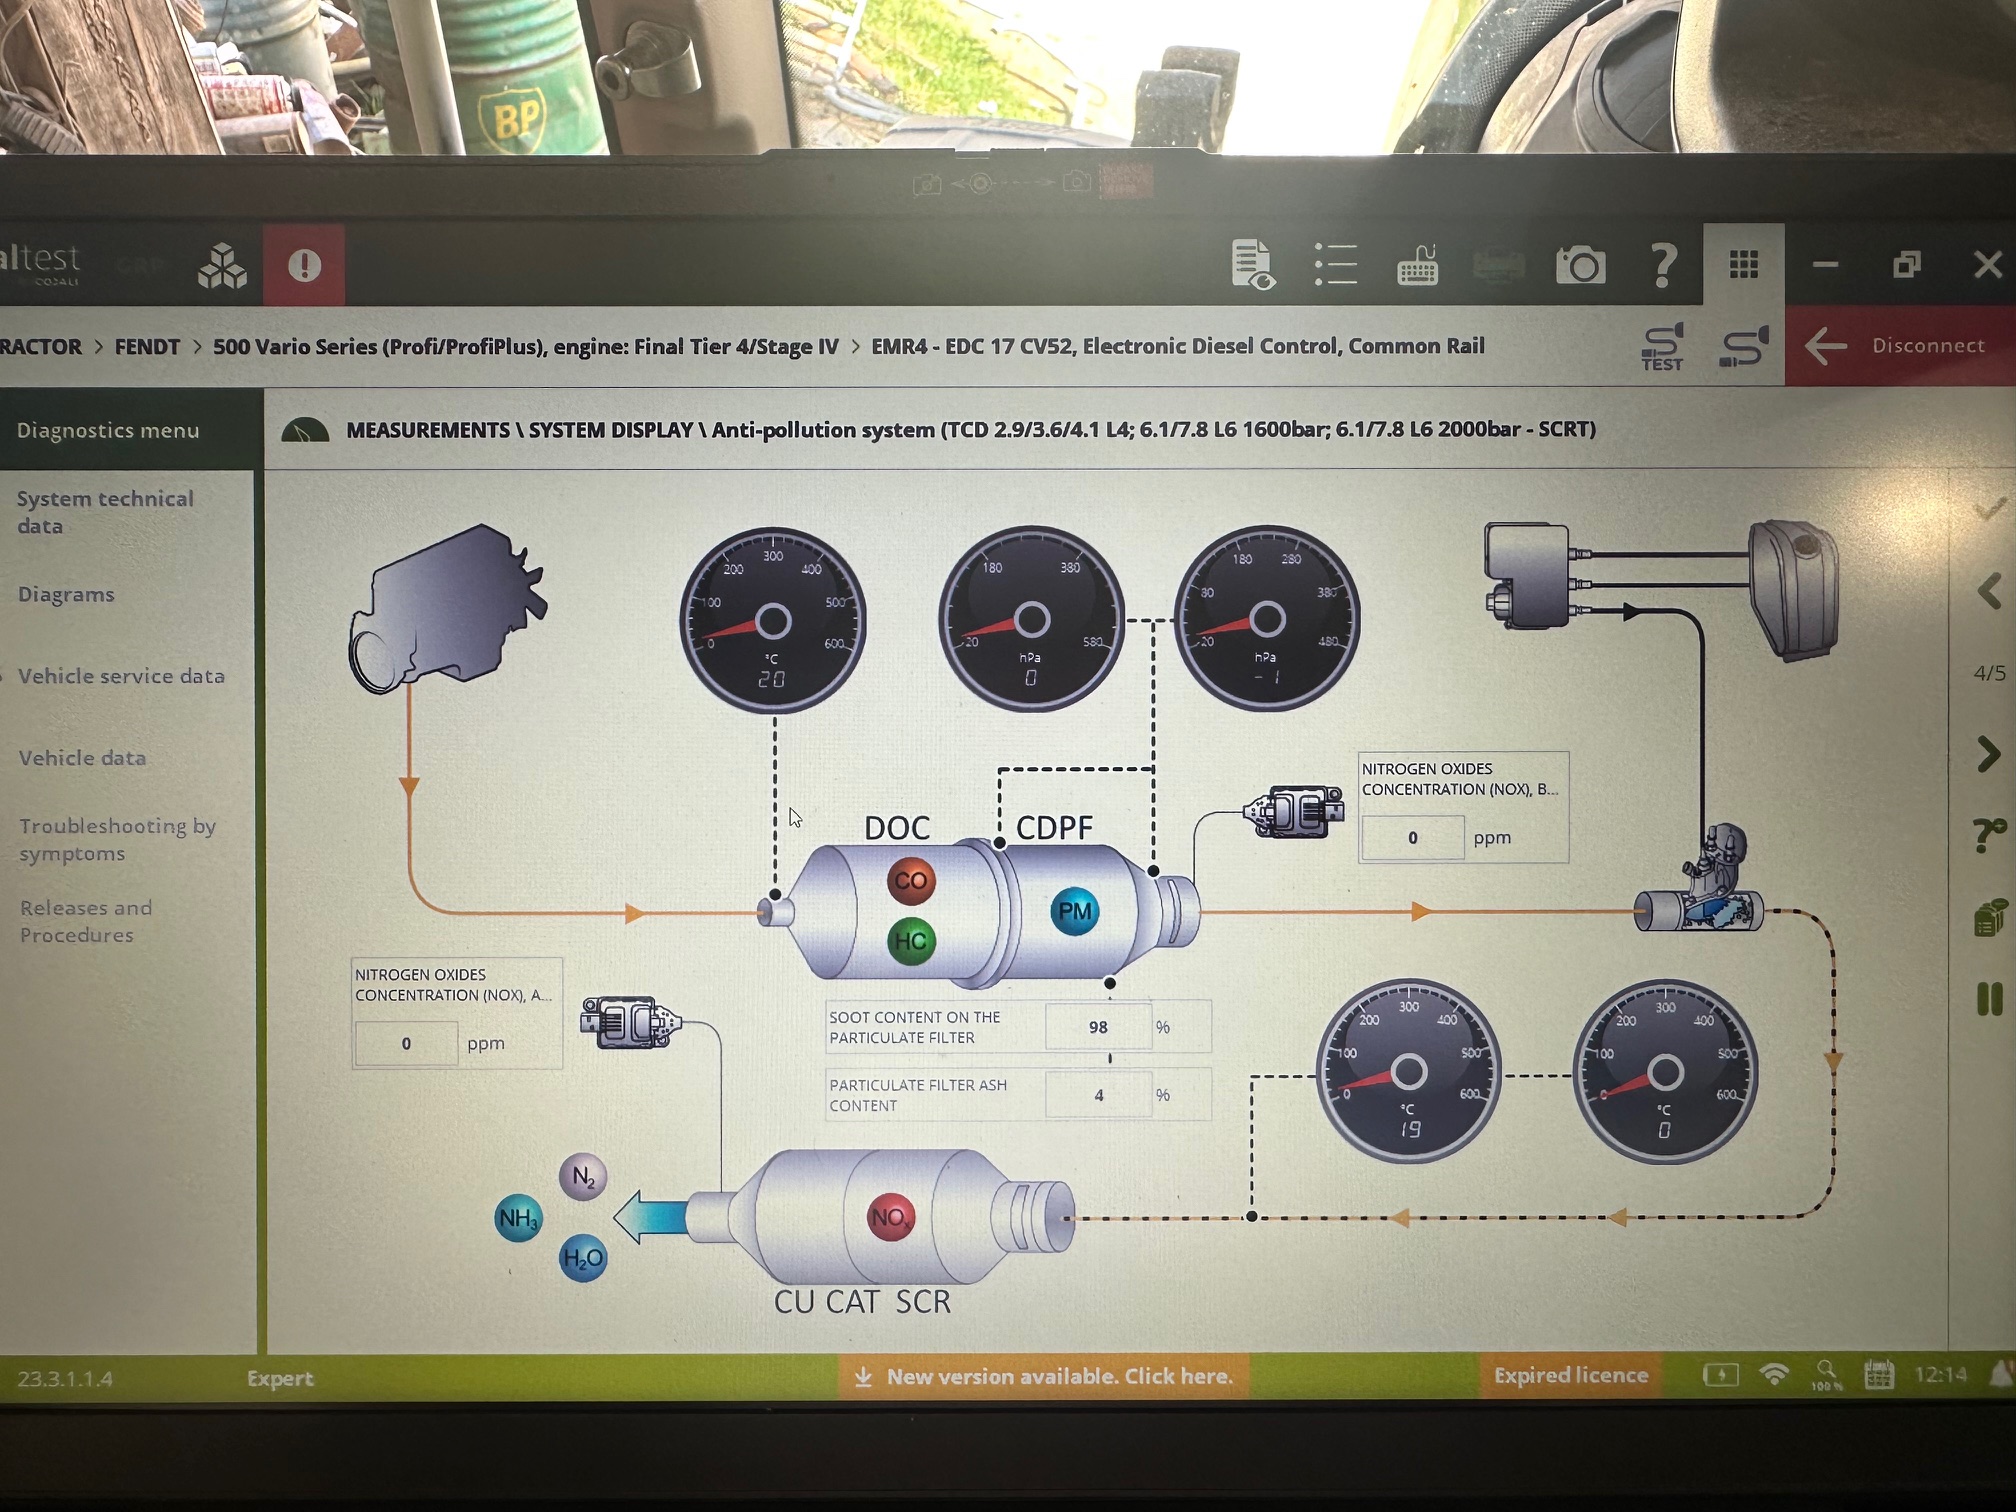This screenshot has width=2016, height=1512.
Task: Open Diagrams menu item
Action: coord(66,594)
